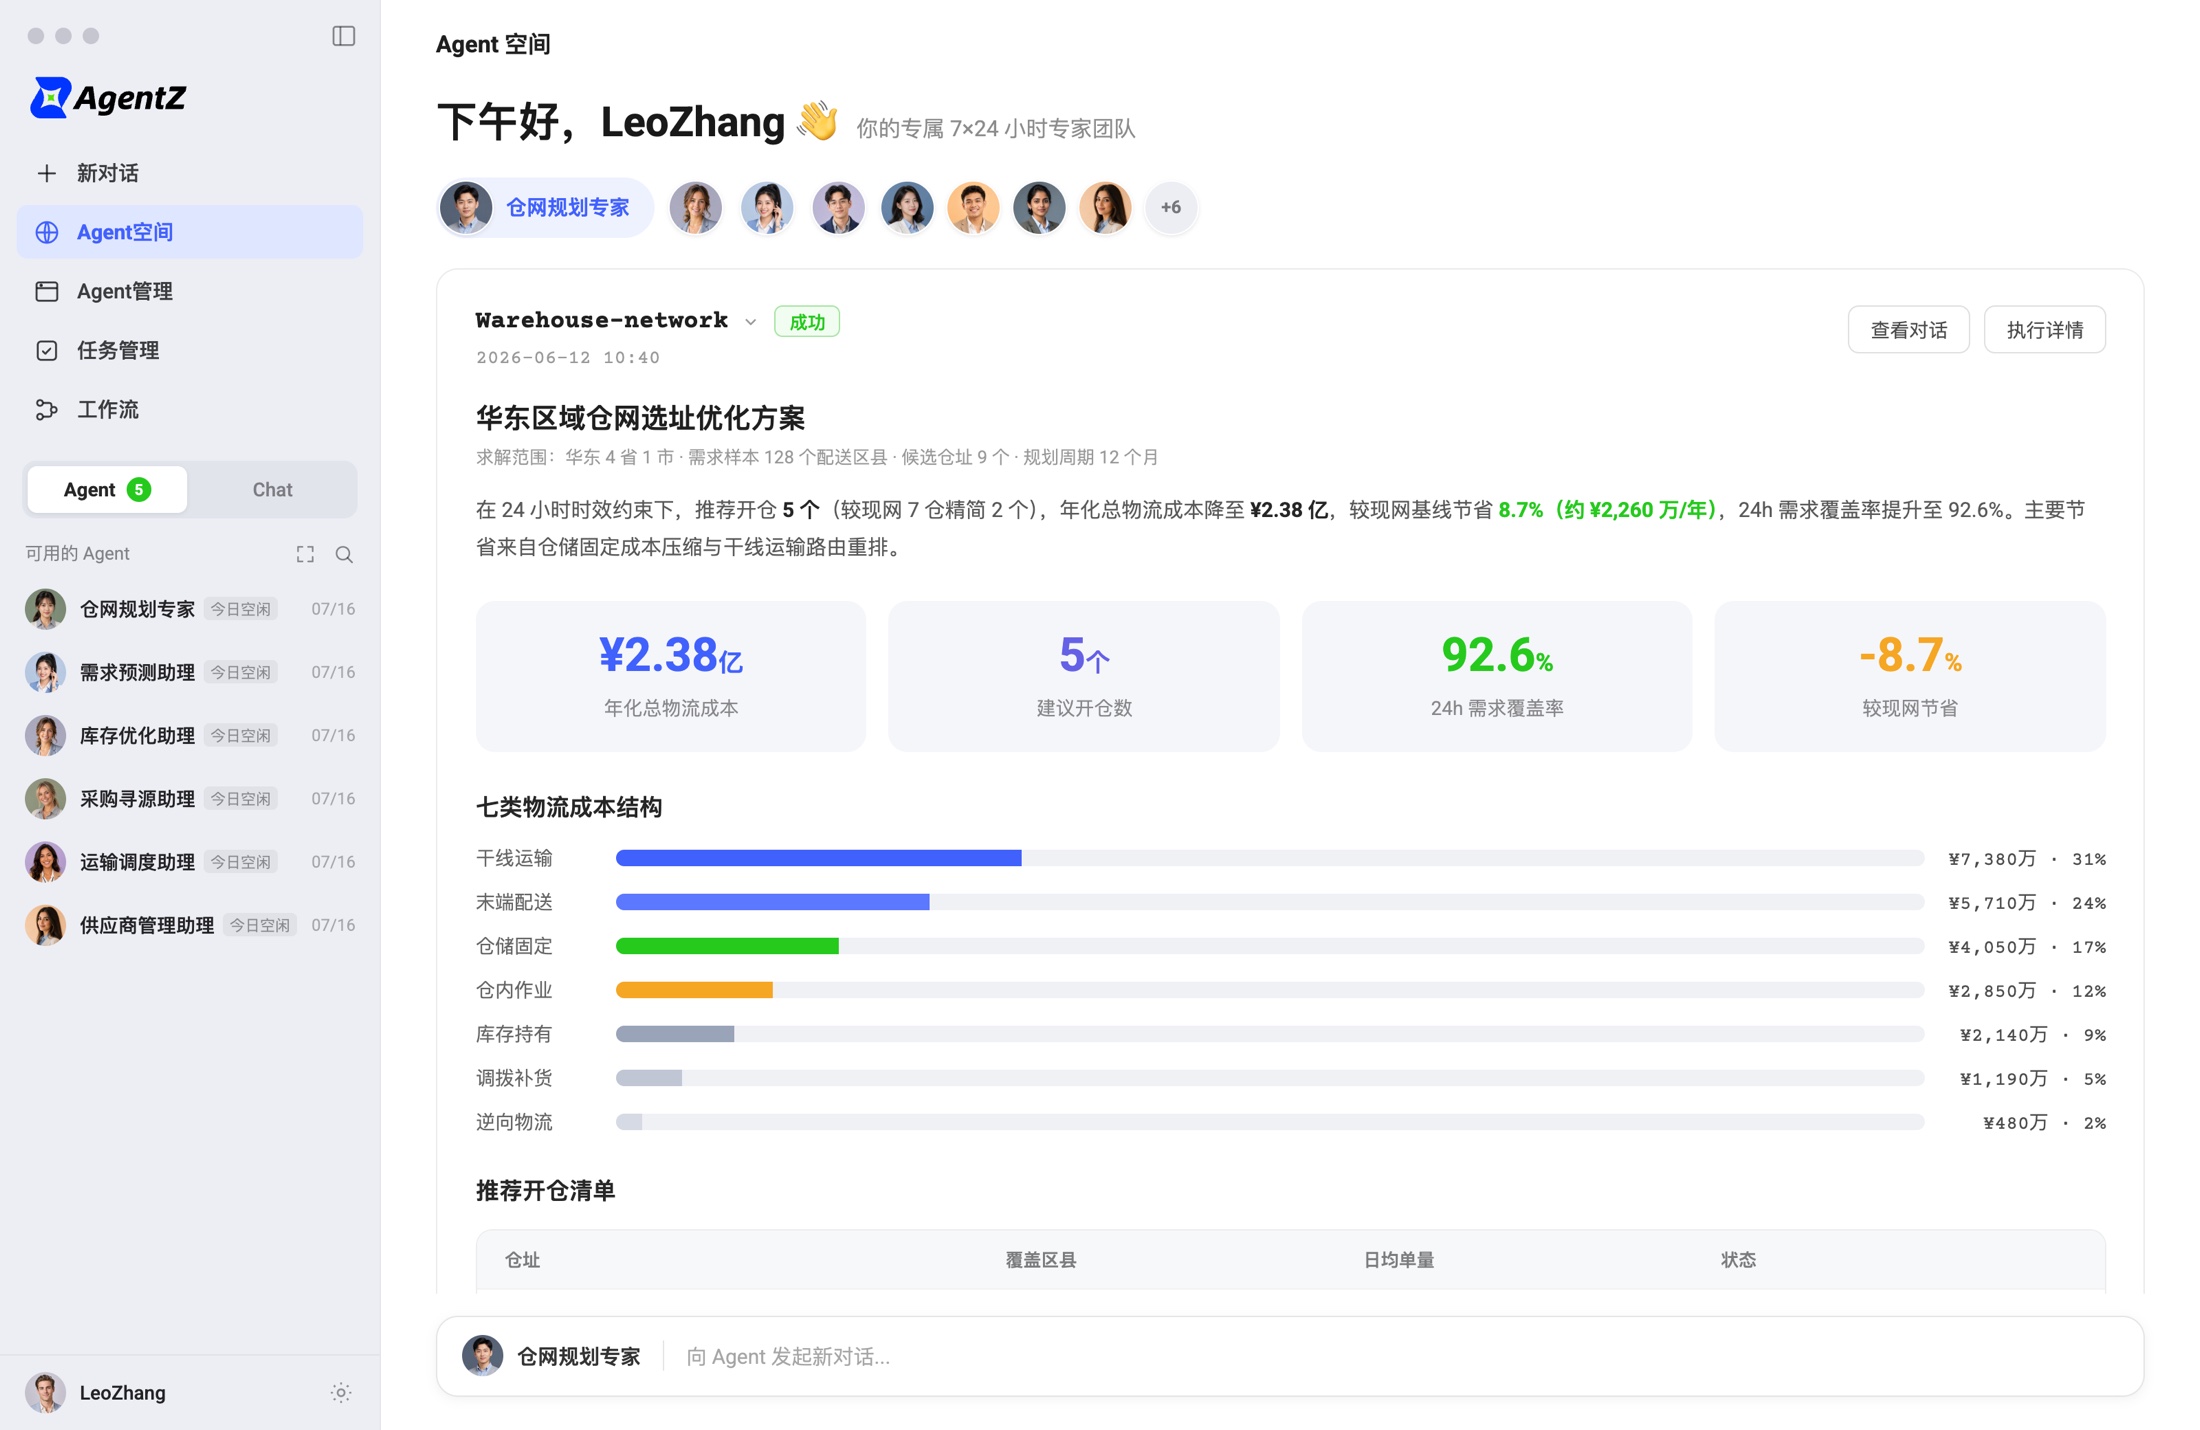Choose the third expert avatar in the team row
The height and width of the screenshot is (1430, 2200).
point(767,207)
